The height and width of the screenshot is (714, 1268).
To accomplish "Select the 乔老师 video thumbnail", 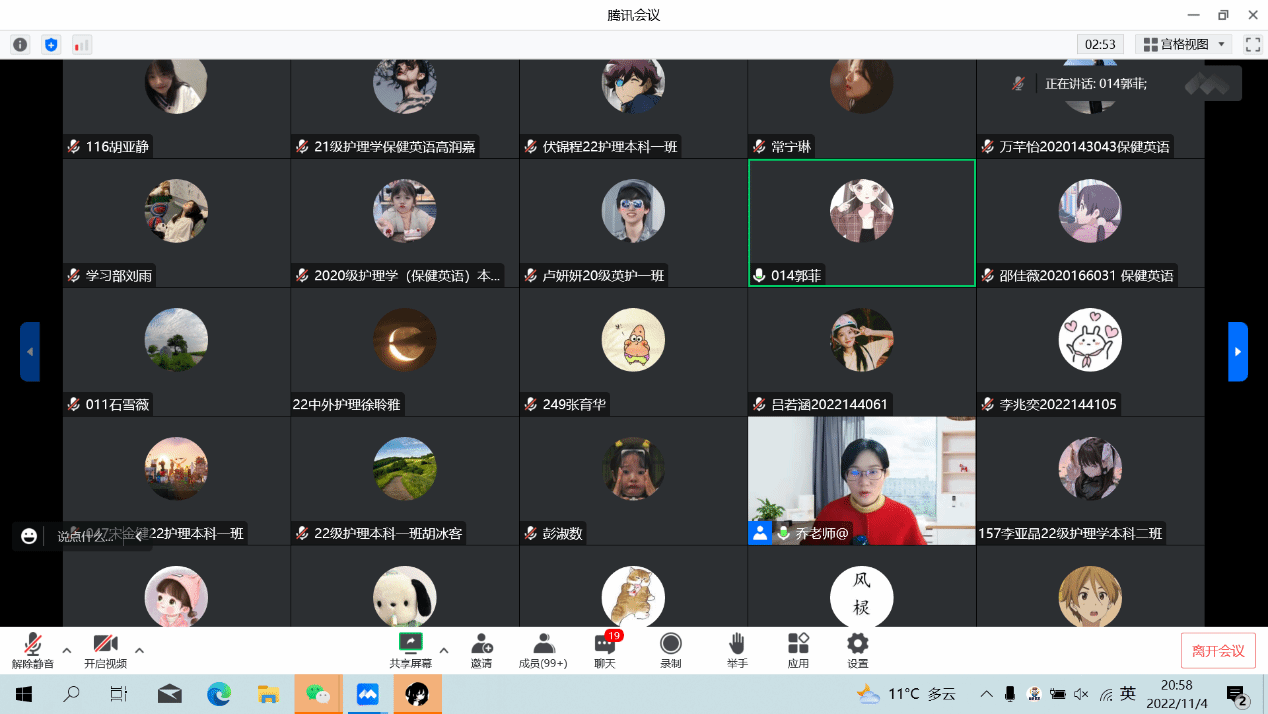I will point(861,480).
